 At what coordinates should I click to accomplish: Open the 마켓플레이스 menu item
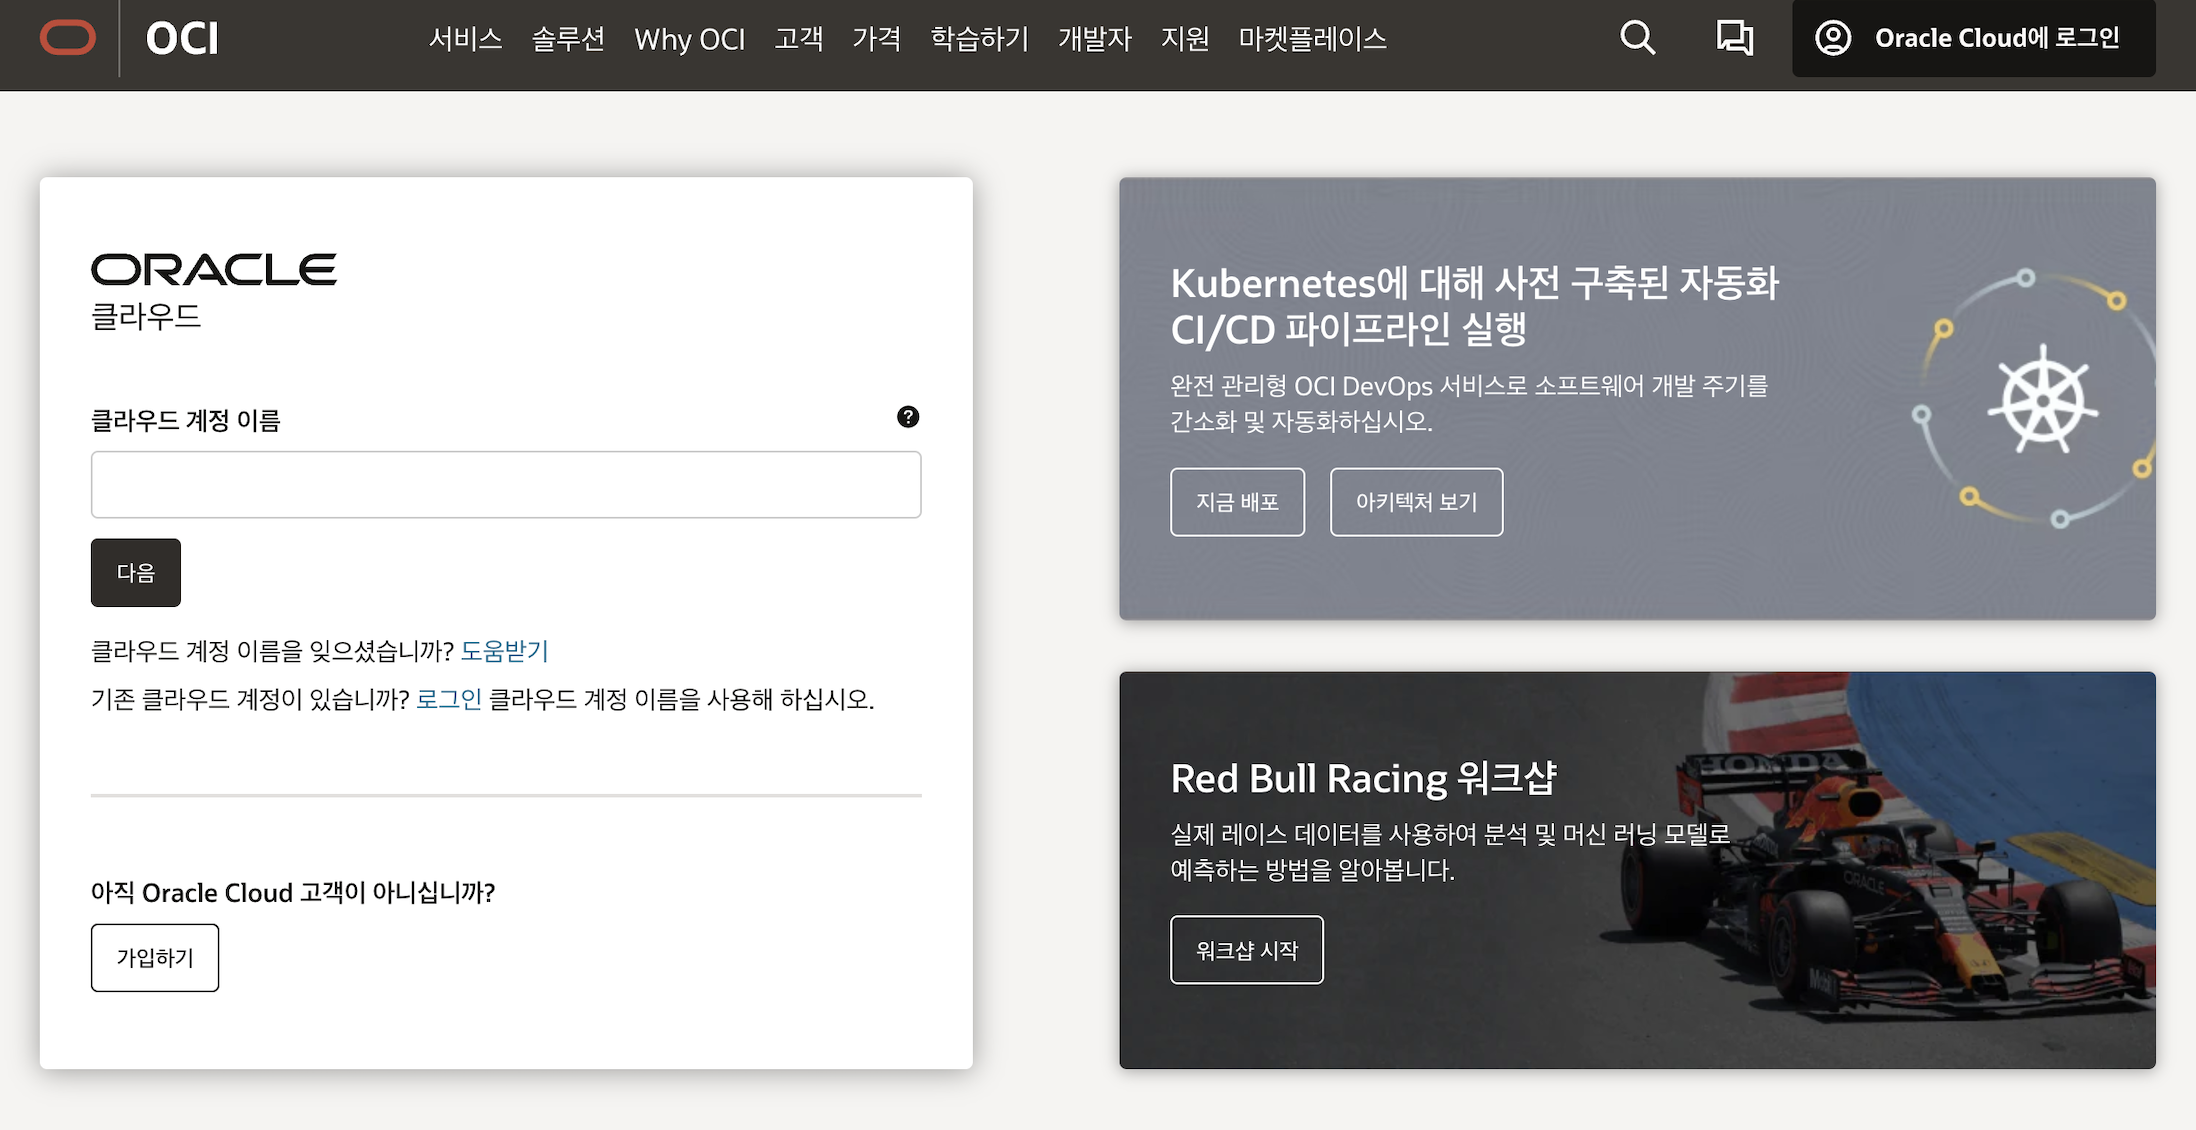(x=1312, y=38)
